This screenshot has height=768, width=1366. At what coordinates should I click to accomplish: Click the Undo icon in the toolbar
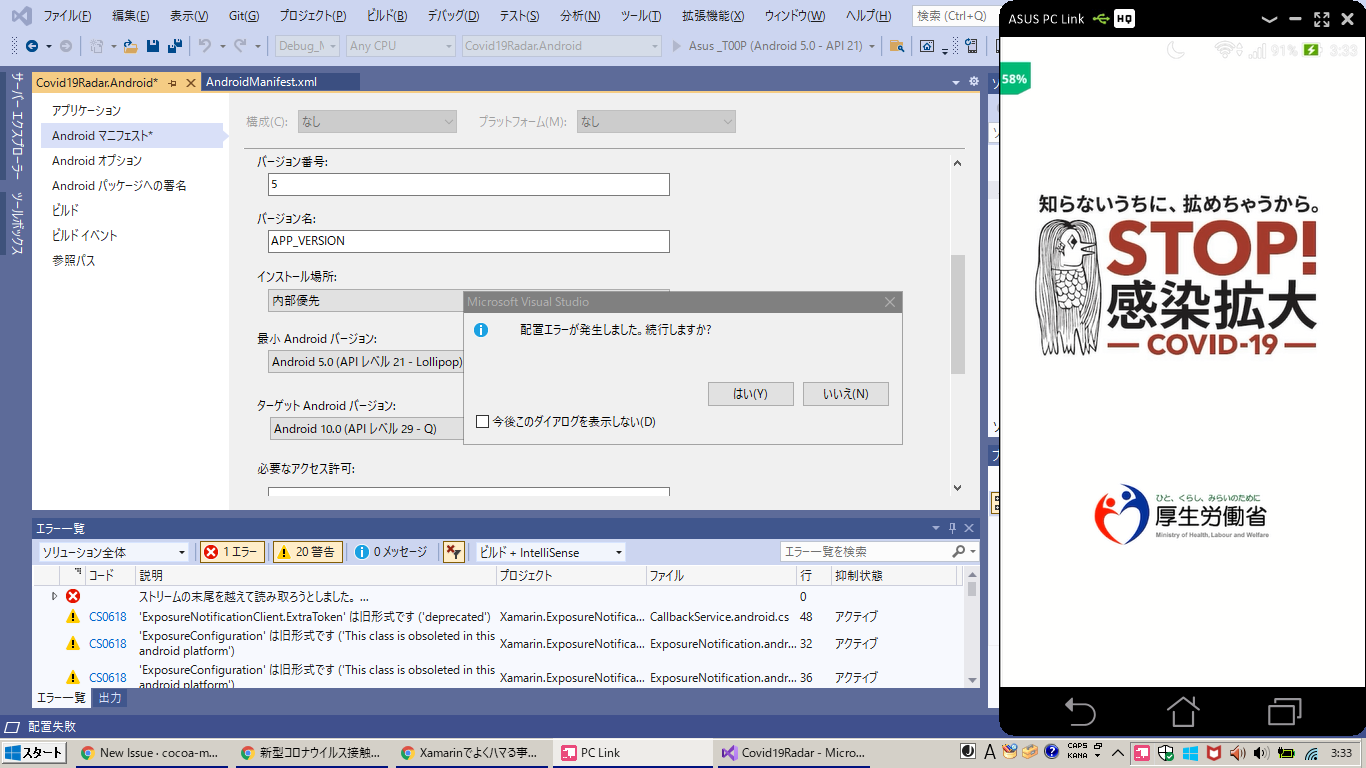[205, 46]
